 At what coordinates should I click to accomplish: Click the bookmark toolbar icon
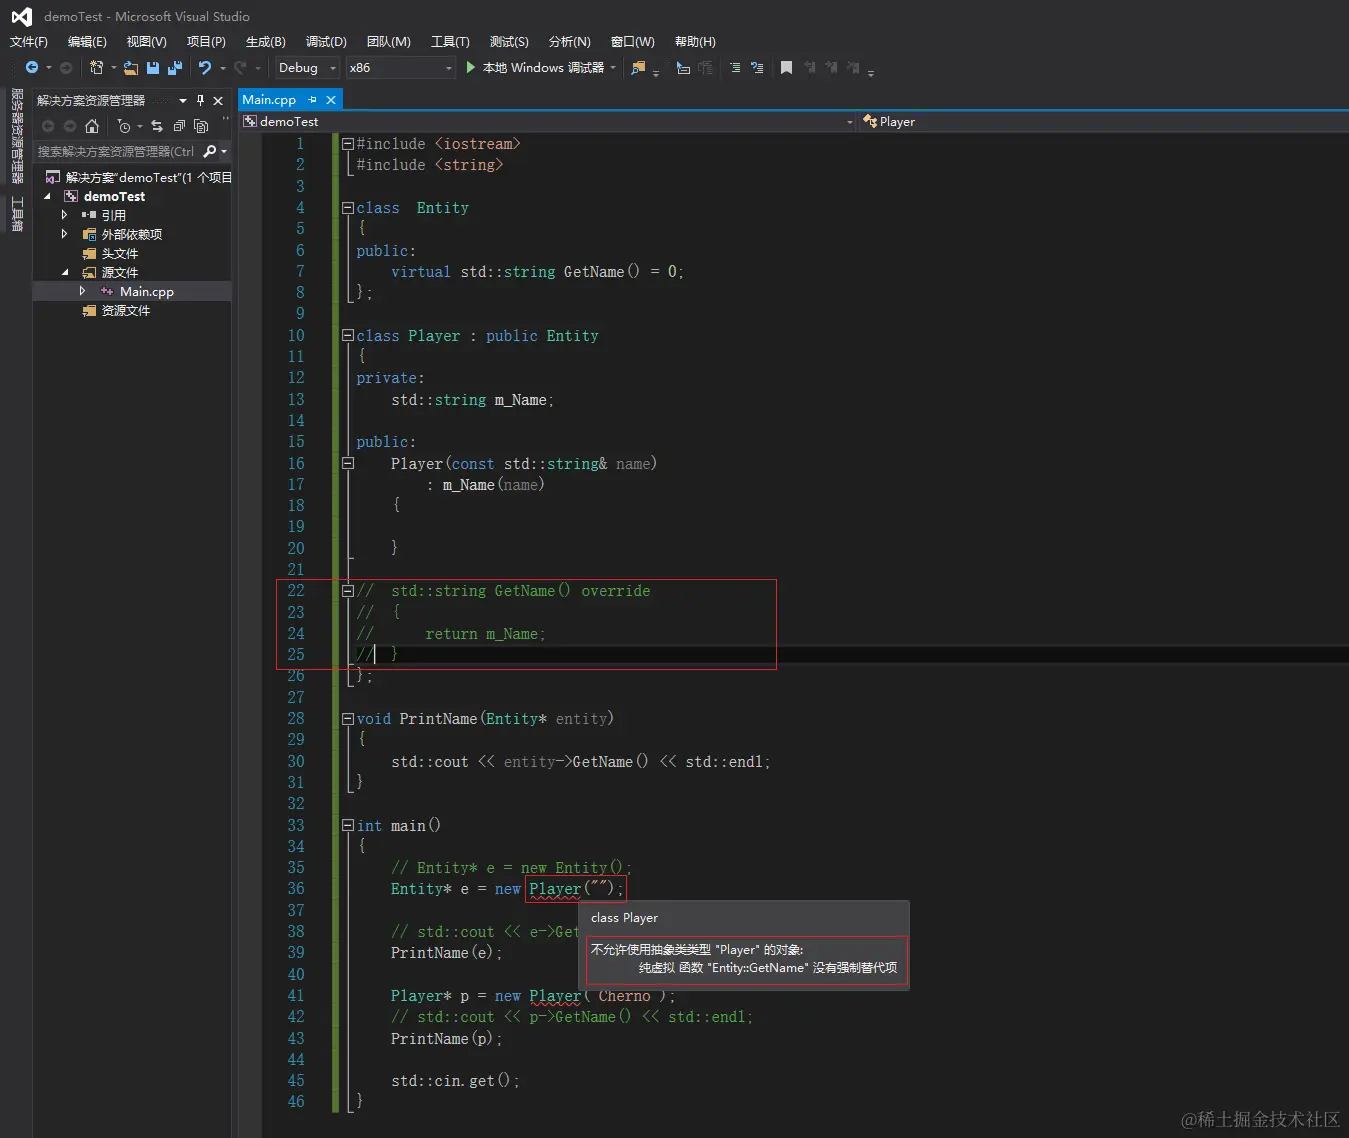[x=786, y=68]
